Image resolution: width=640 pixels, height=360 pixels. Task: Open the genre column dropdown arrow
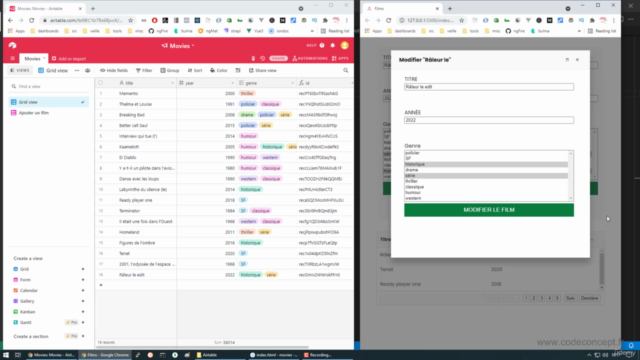[x=292, y=83]
